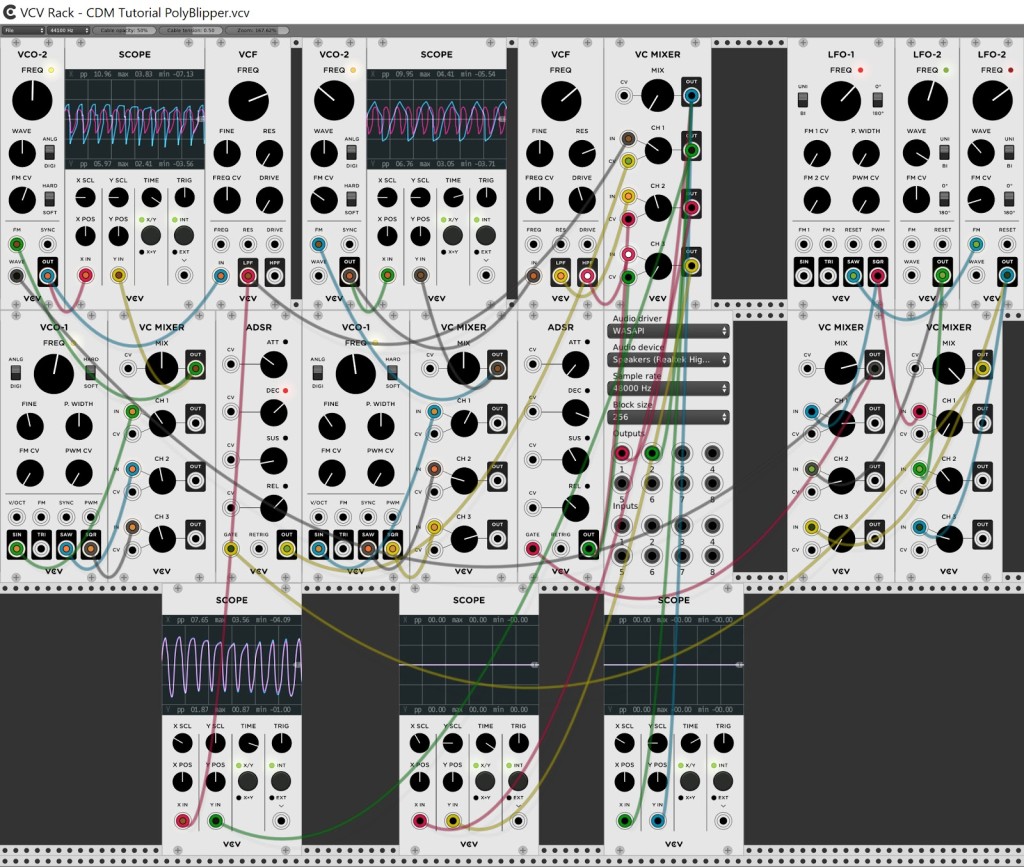Click the GATE input jack on the left ADSR
Image resolution: width=1024 pixels, height=867 pixels.
[x=231, y=548]
